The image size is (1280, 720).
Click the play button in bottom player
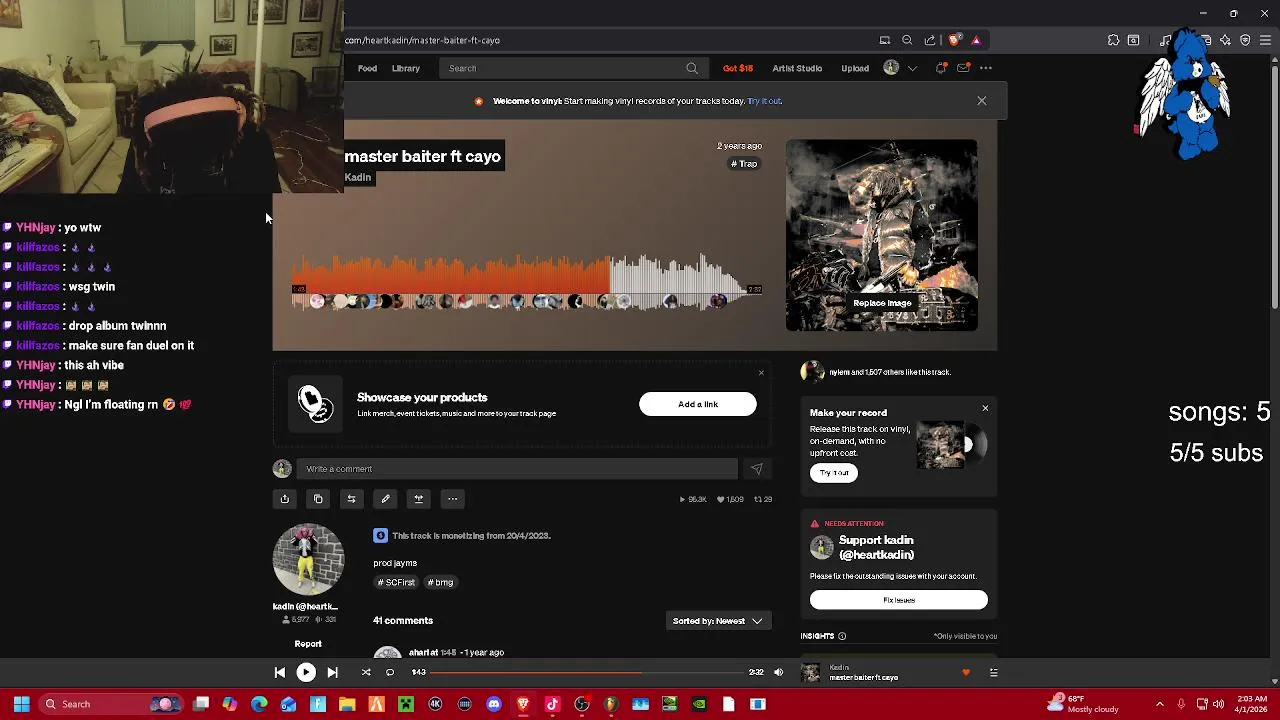tap(306, 673)
